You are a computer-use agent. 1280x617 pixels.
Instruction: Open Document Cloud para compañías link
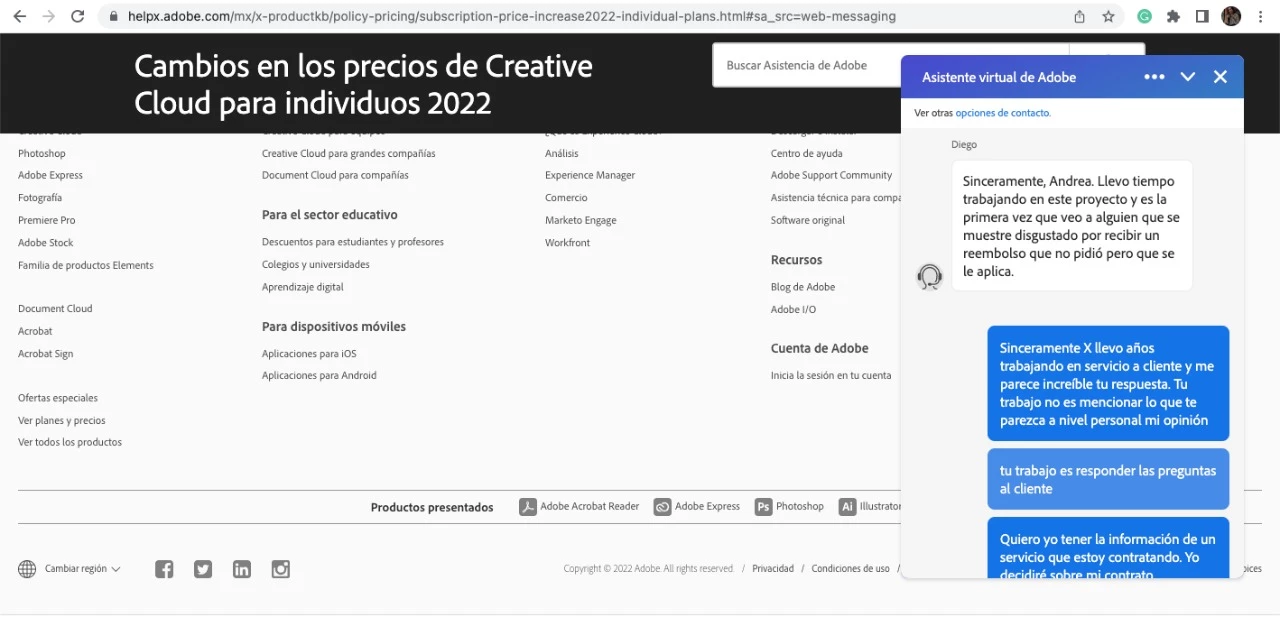[x=335, y=175]
